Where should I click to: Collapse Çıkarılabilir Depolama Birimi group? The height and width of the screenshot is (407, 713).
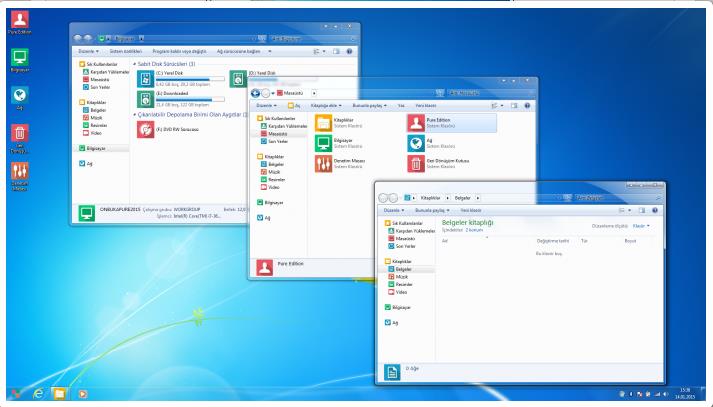[x=135, y=115]
